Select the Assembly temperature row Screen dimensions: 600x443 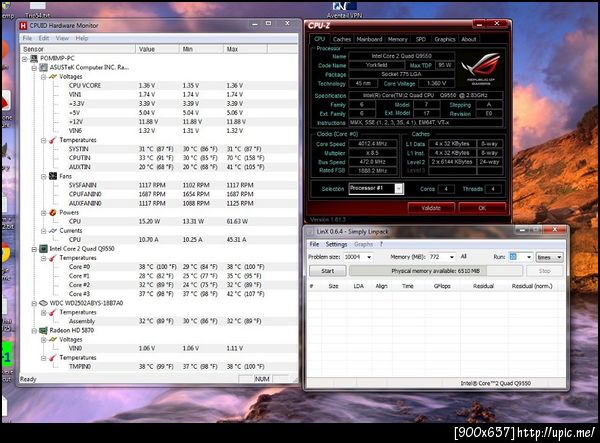[x=159, y=321]
